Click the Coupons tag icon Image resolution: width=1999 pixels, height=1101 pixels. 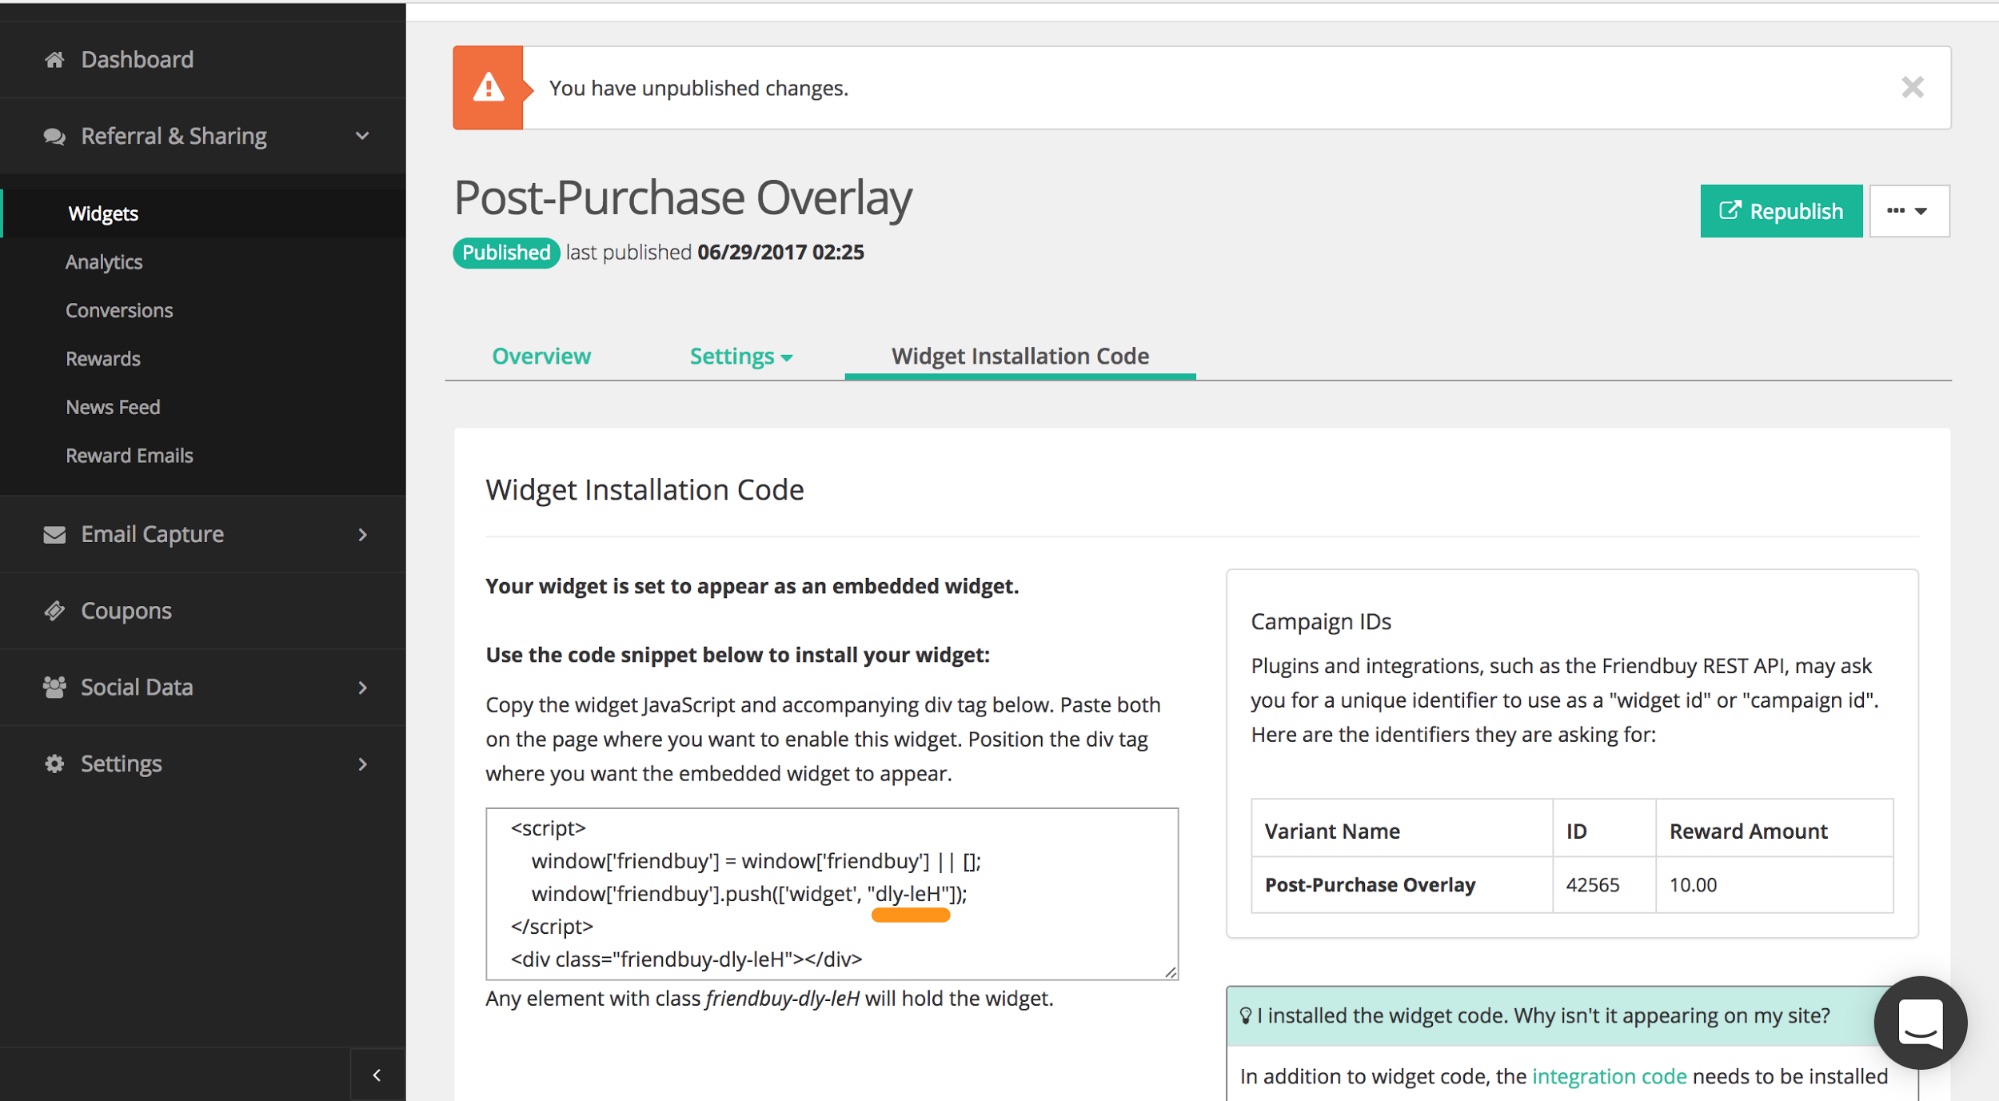point(54,611)
